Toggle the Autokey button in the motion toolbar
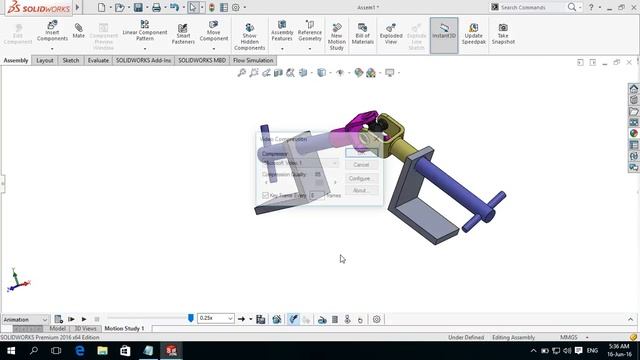640x360 pixels. point(293,319)
